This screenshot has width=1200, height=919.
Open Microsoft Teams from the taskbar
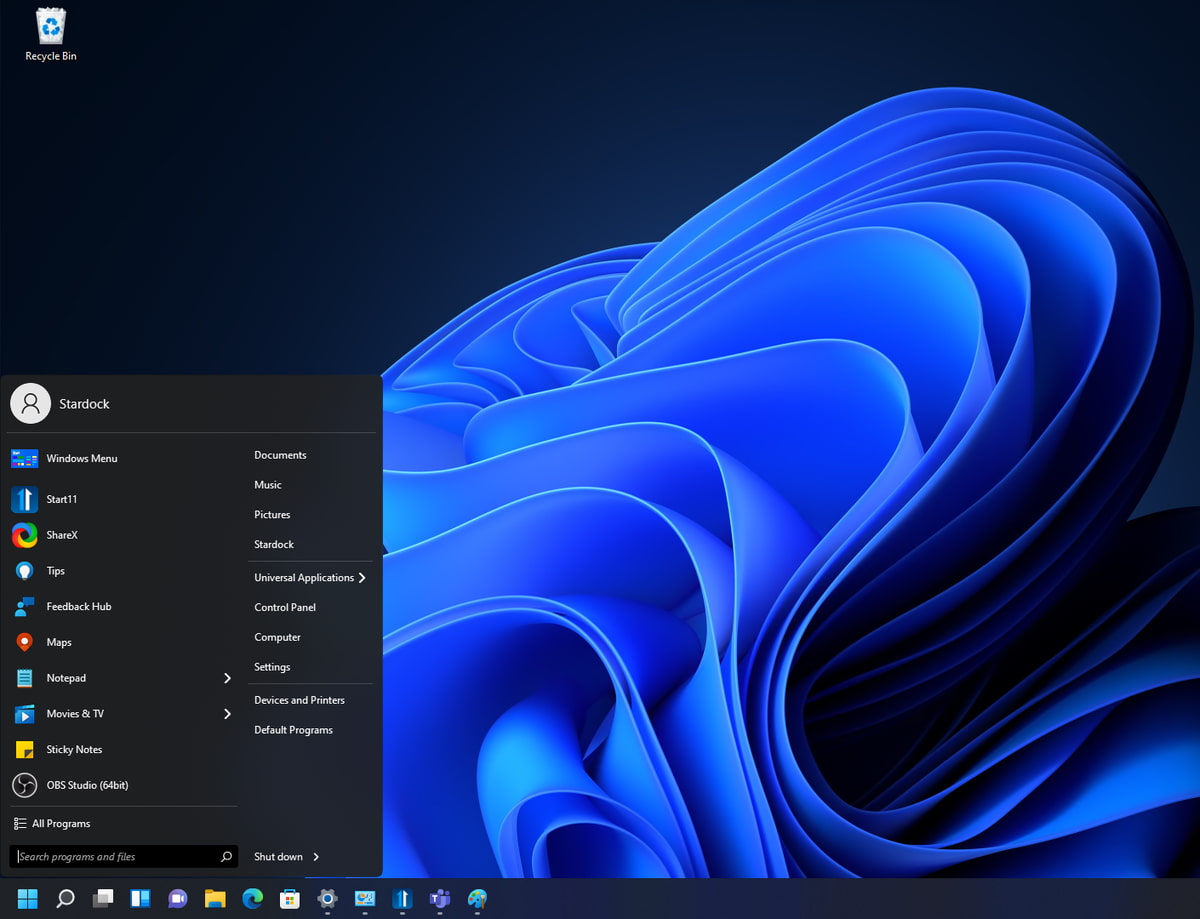pos(440,899)
